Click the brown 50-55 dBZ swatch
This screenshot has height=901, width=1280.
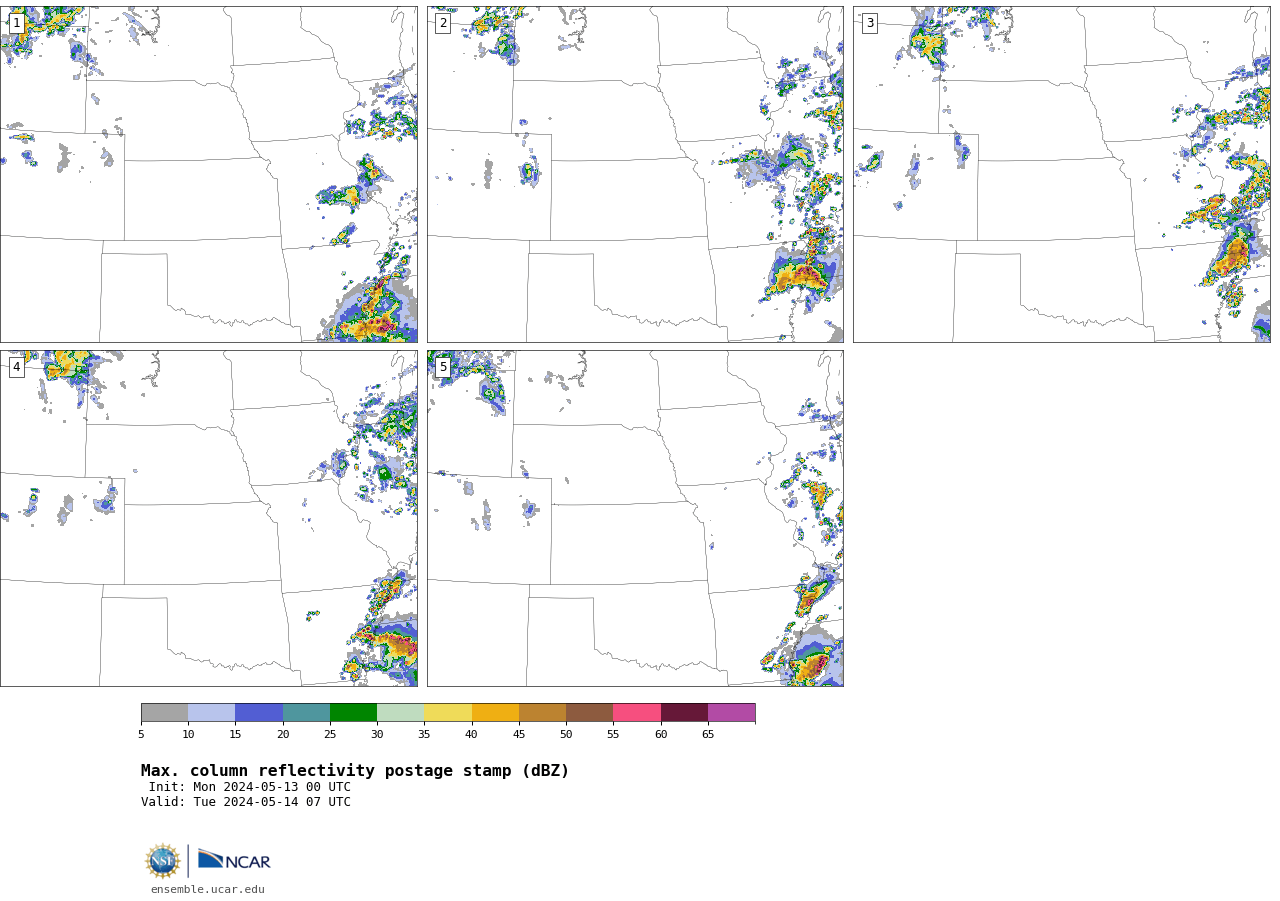[590, 712]
